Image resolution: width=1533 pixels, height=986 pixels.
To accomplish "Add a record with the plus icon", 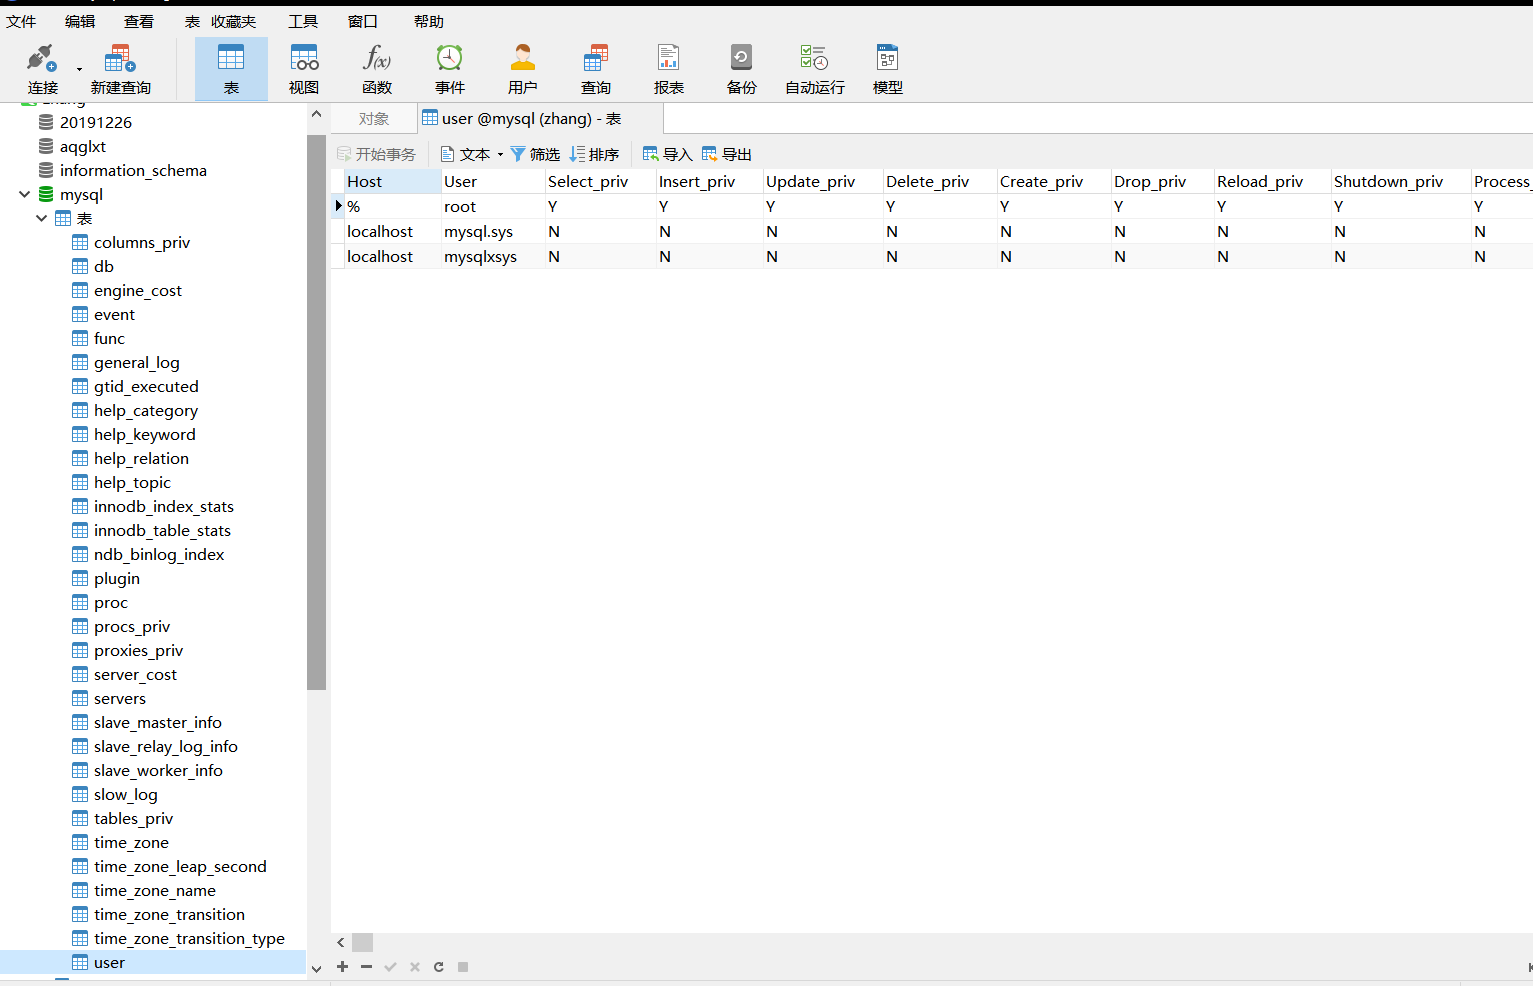I will click(342, 967).
